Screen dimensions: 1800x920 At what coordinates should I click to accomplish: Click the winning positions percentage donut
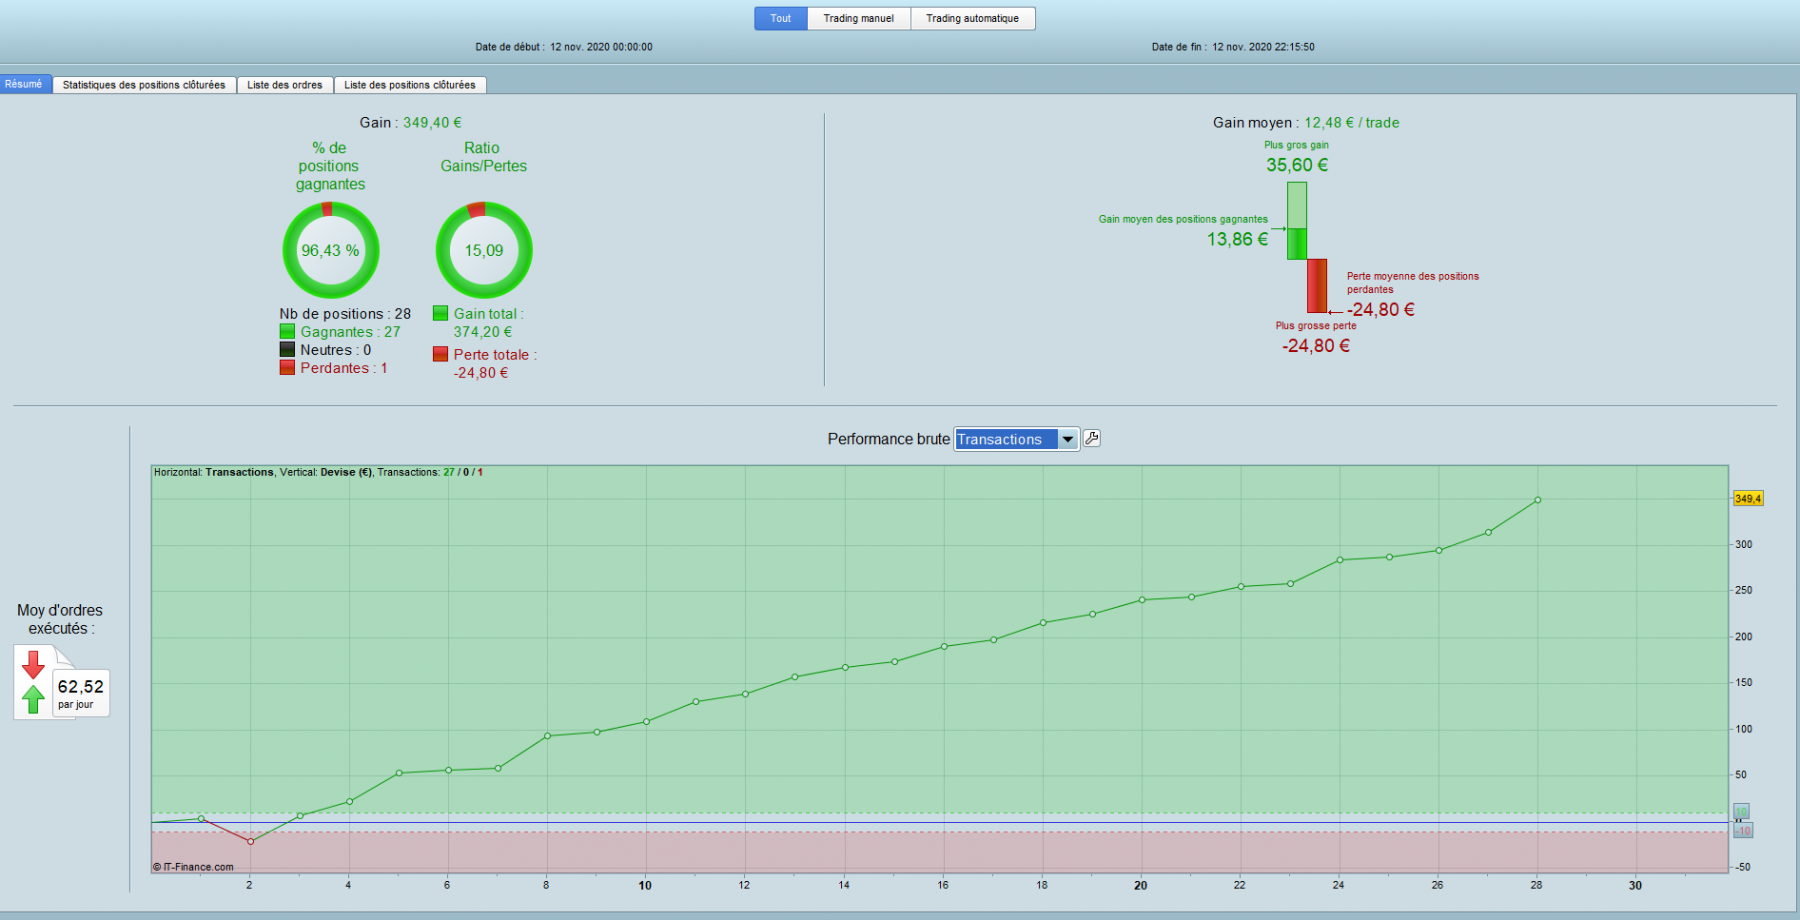click(x=330, y=250)
